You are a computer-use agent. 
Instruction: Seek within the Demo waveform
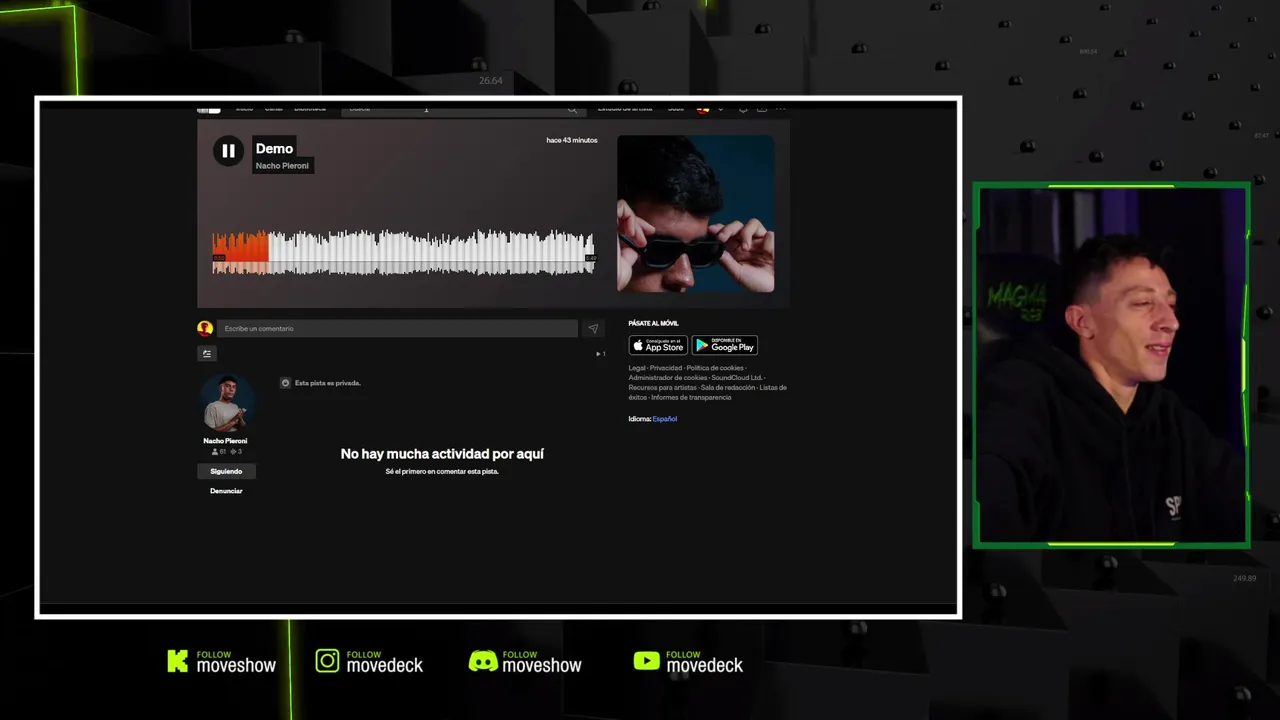tap(404, 252)
